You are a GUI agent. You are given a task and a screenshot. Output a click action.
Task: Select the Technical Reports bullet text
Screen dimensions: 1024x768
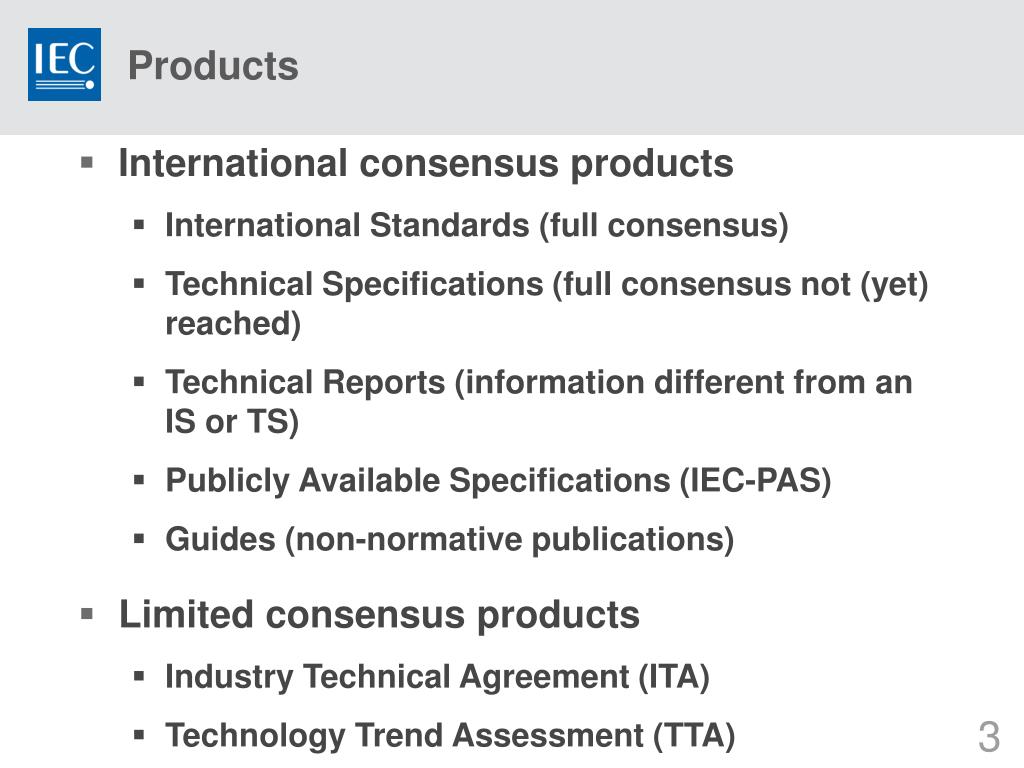click(x=539, y=402)
